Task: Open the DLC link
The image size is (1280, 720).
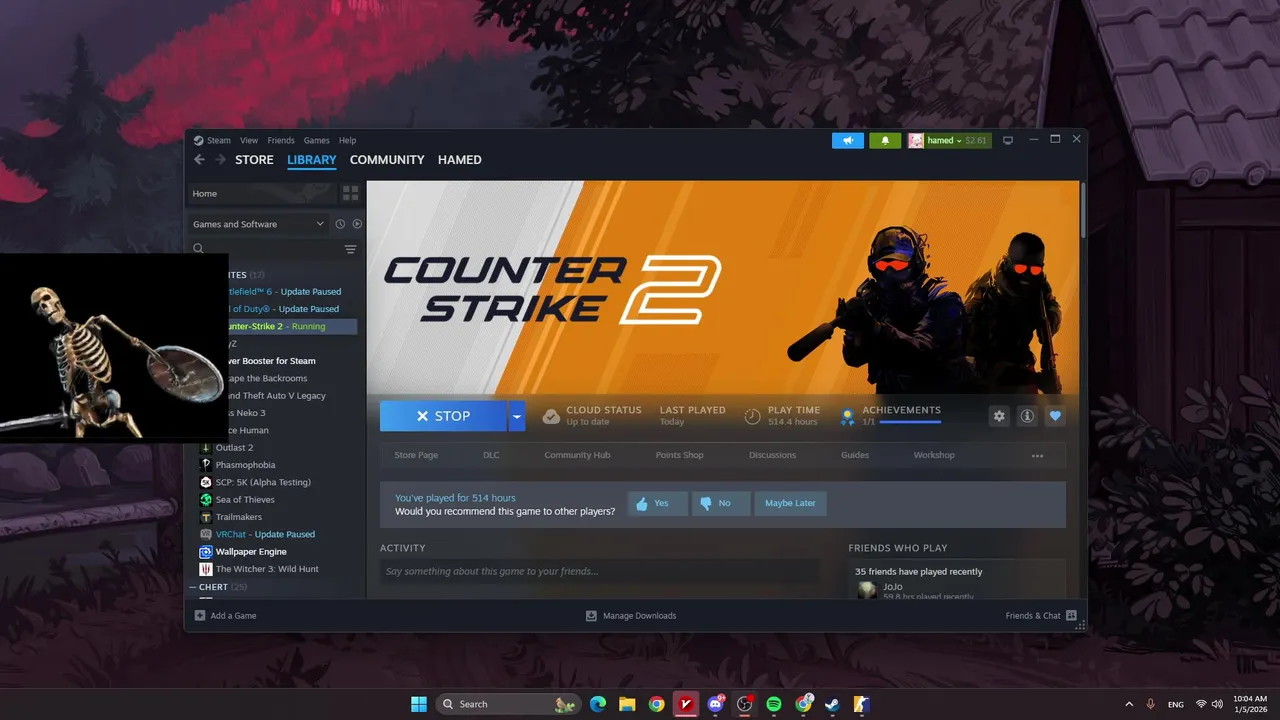Action: coord(491,455)
